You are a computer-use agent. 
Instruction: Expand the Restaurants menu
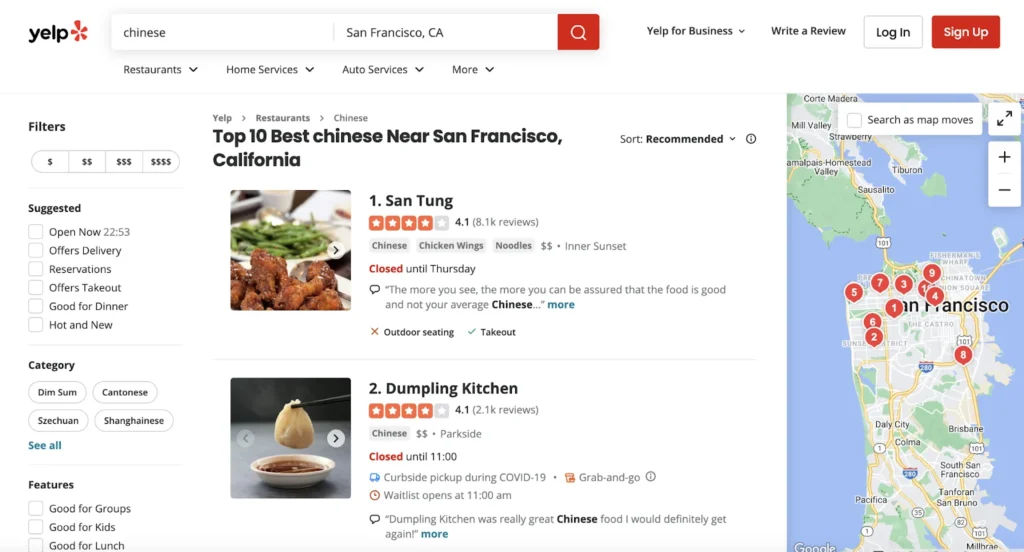tap(160, 70)
